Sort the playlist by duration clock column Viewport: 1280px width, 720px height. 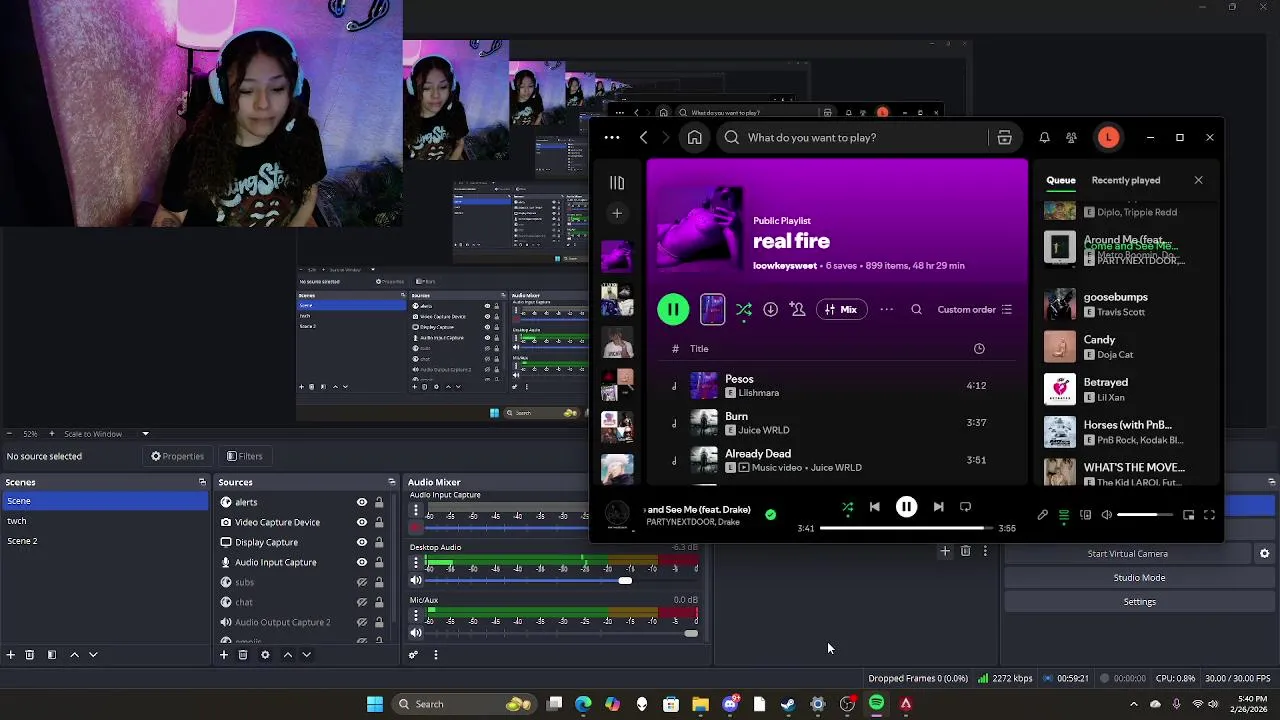(x=979, y=349)
